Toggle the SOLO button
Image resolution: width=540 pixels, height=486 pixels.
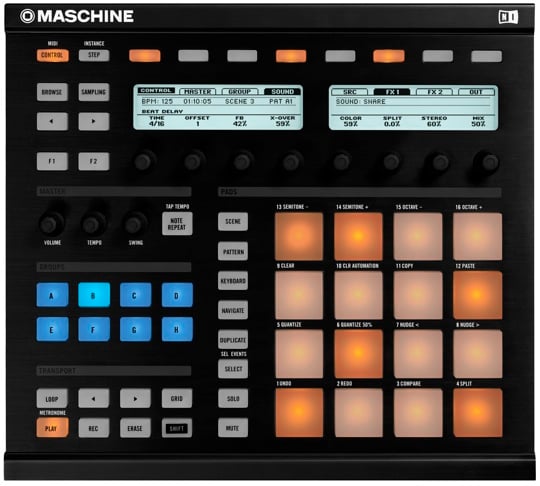[233, 399]
